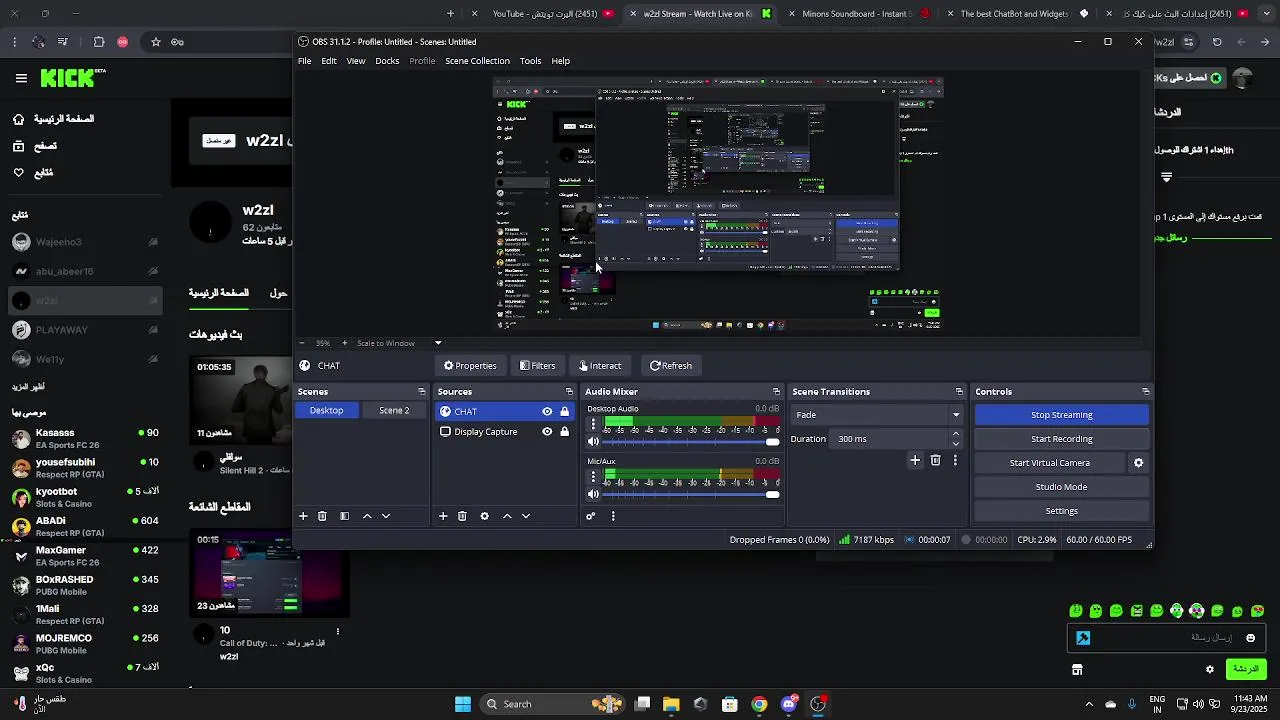Open File Explorer from taskbar
The height and width of the screenshot is (720, 1280).
(671, 704)
